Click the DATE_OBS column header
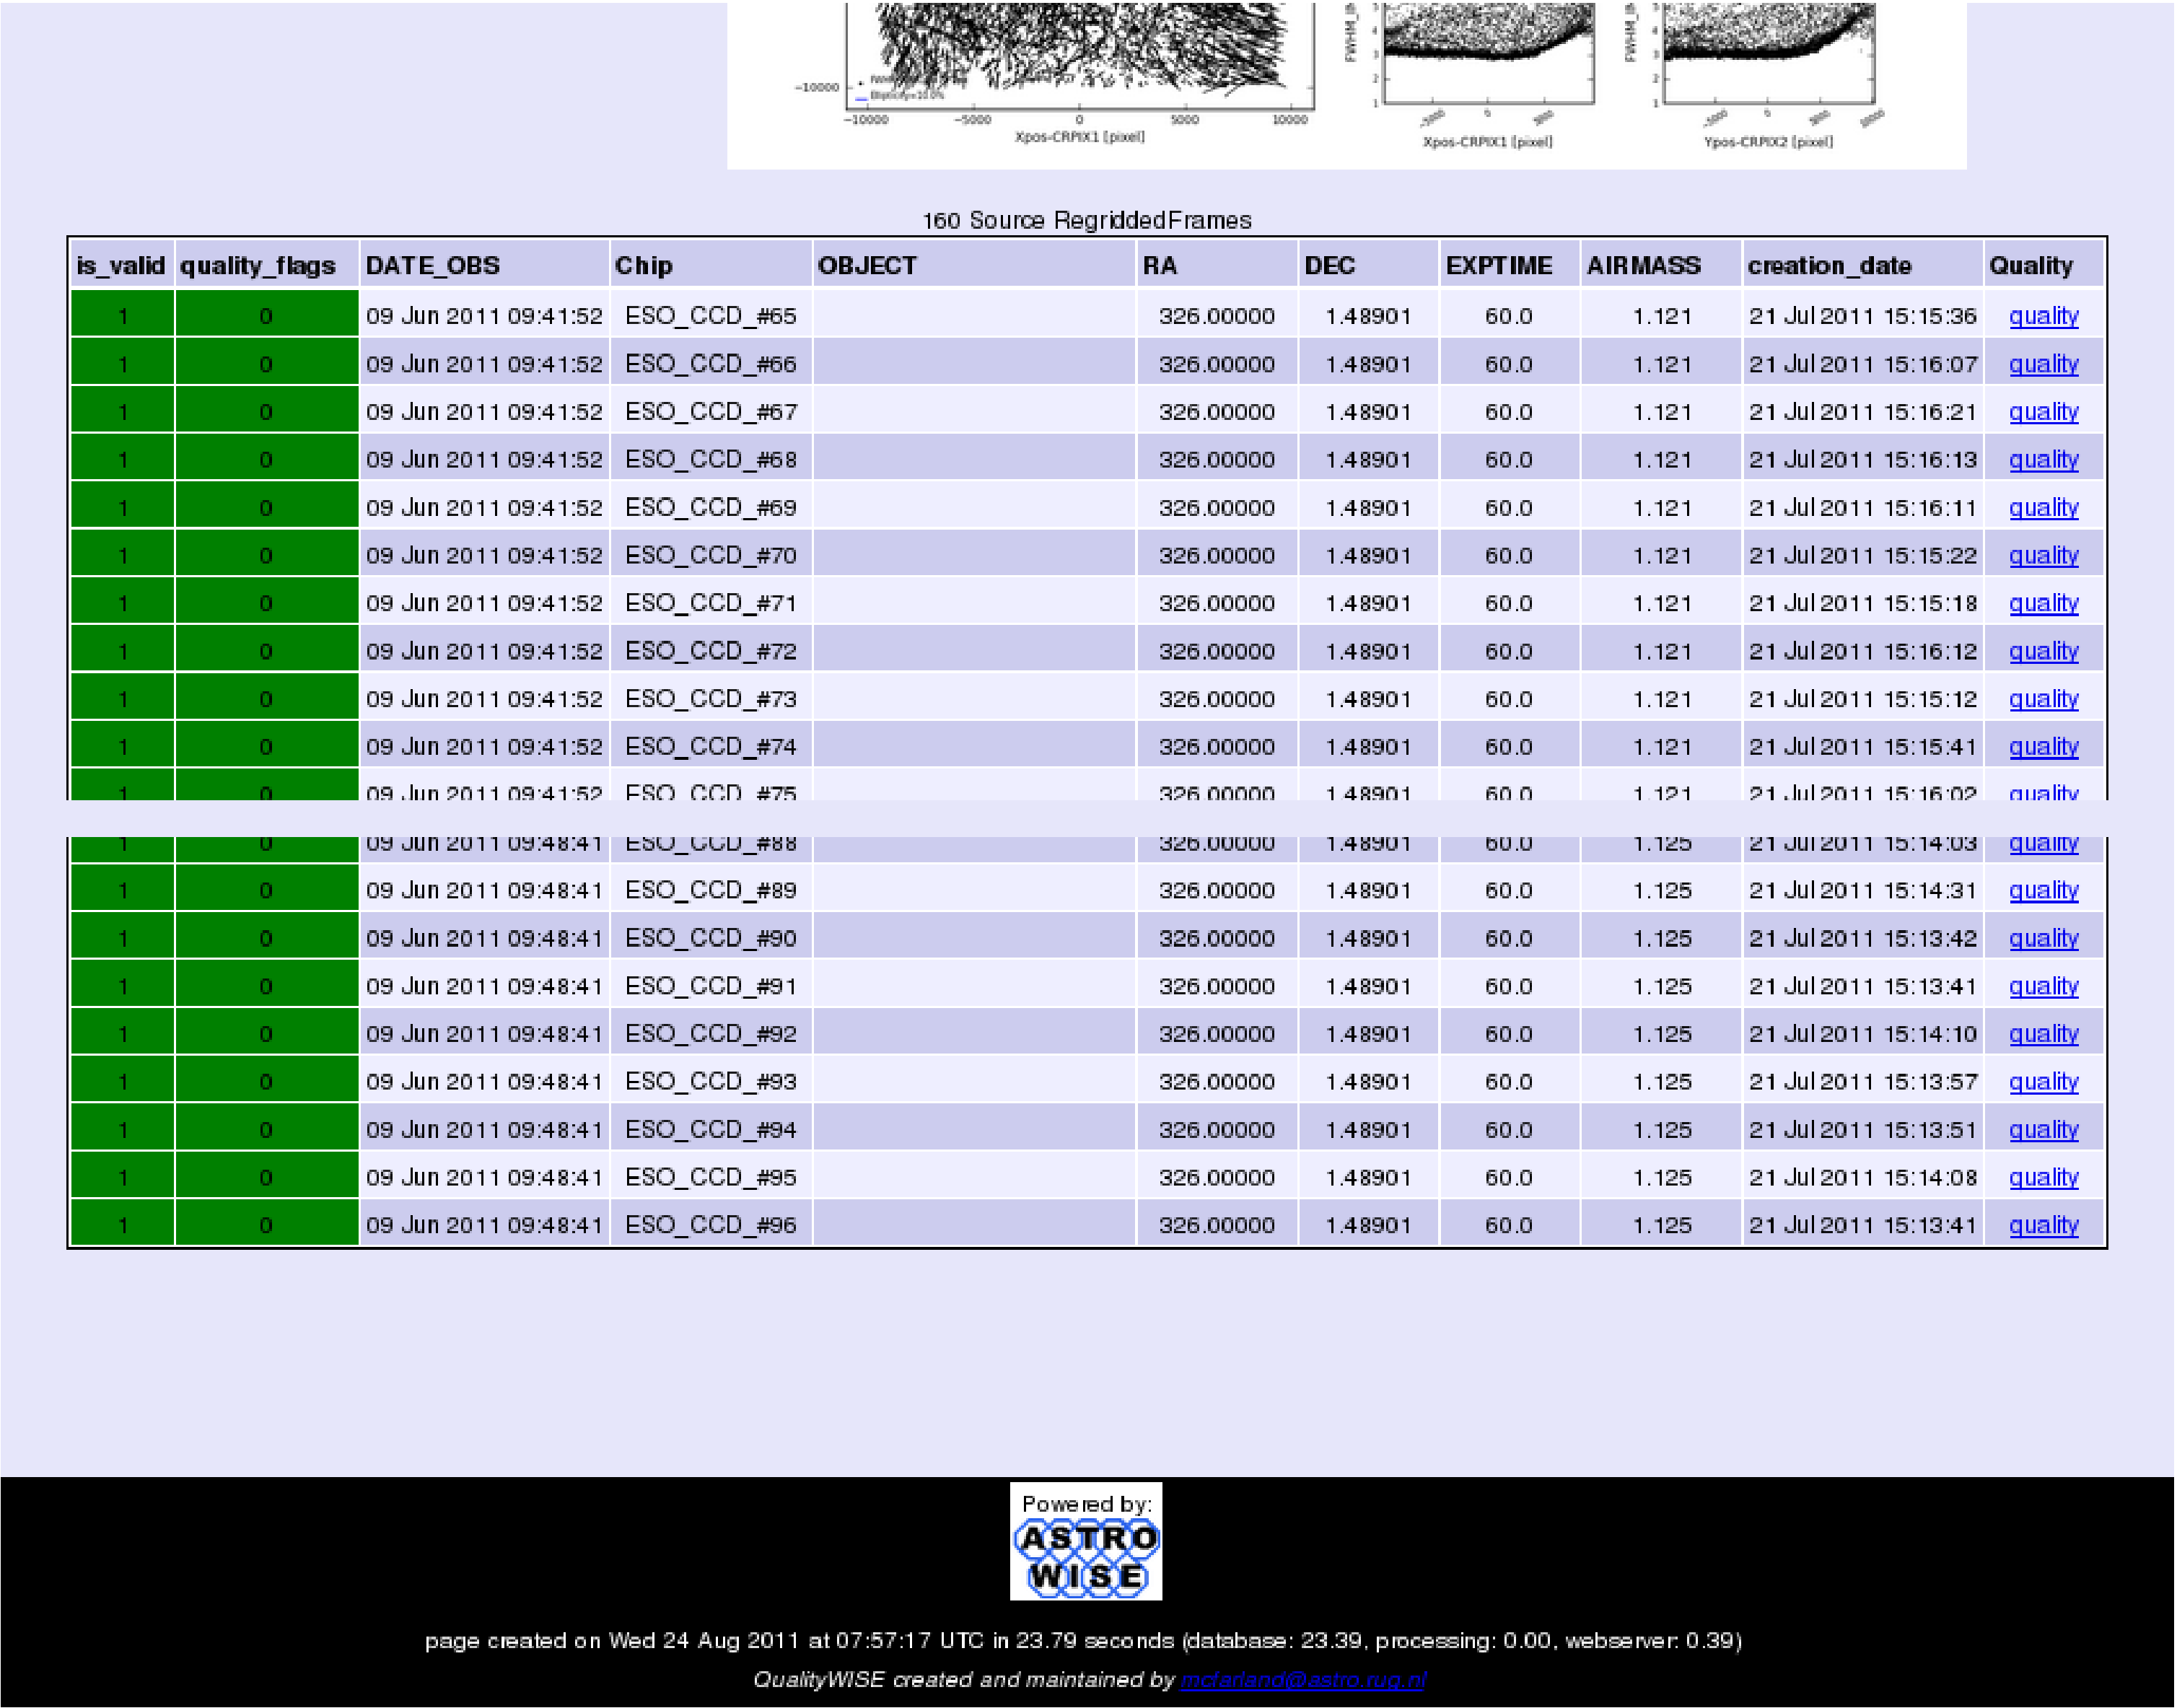Image resolution: width=2177 pixels, height=1708 pixels. [432, 266]
